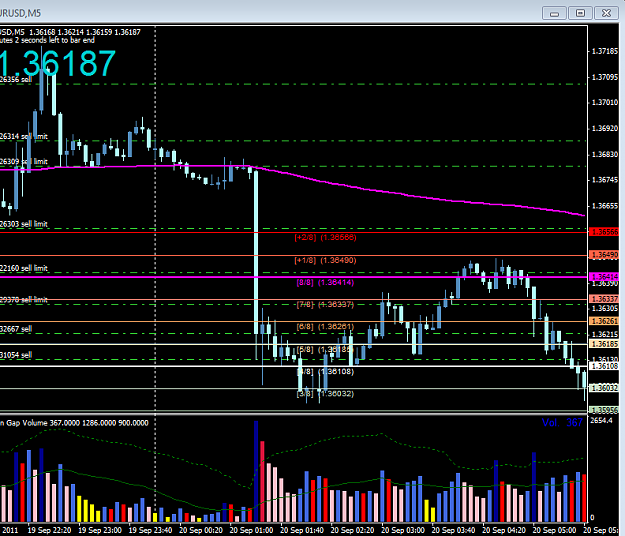Click the [+1/8] (1.36490) level label
The height and width of the screenshot is (536, 625).
[x=325, y=260]
